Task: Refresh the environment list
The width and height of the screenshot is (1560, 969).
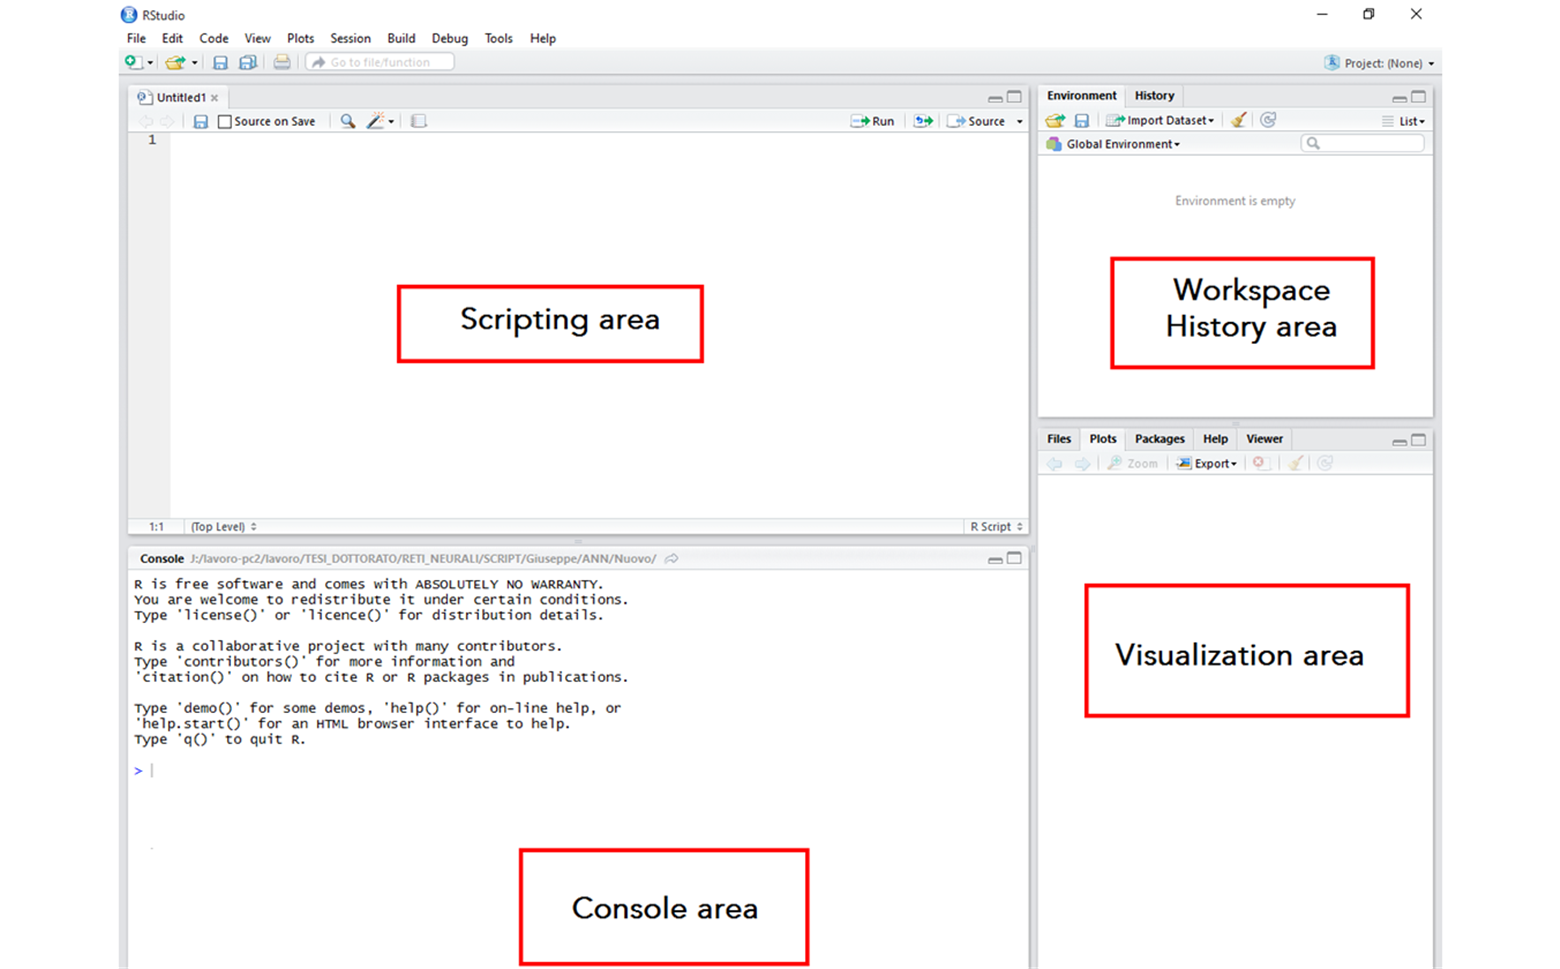Action: click(x=1268, y=120)
